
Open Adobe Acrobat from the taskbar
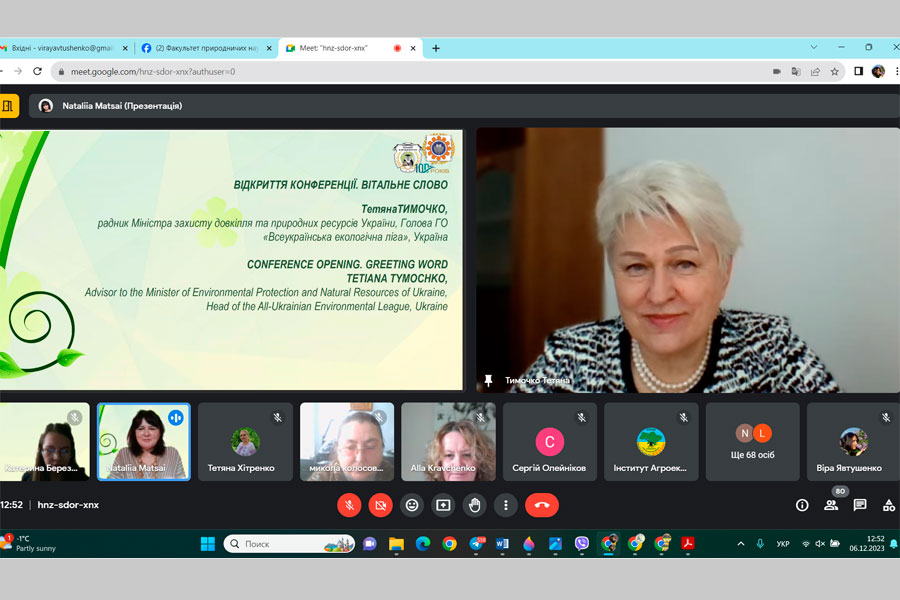[x=688, y=544]
